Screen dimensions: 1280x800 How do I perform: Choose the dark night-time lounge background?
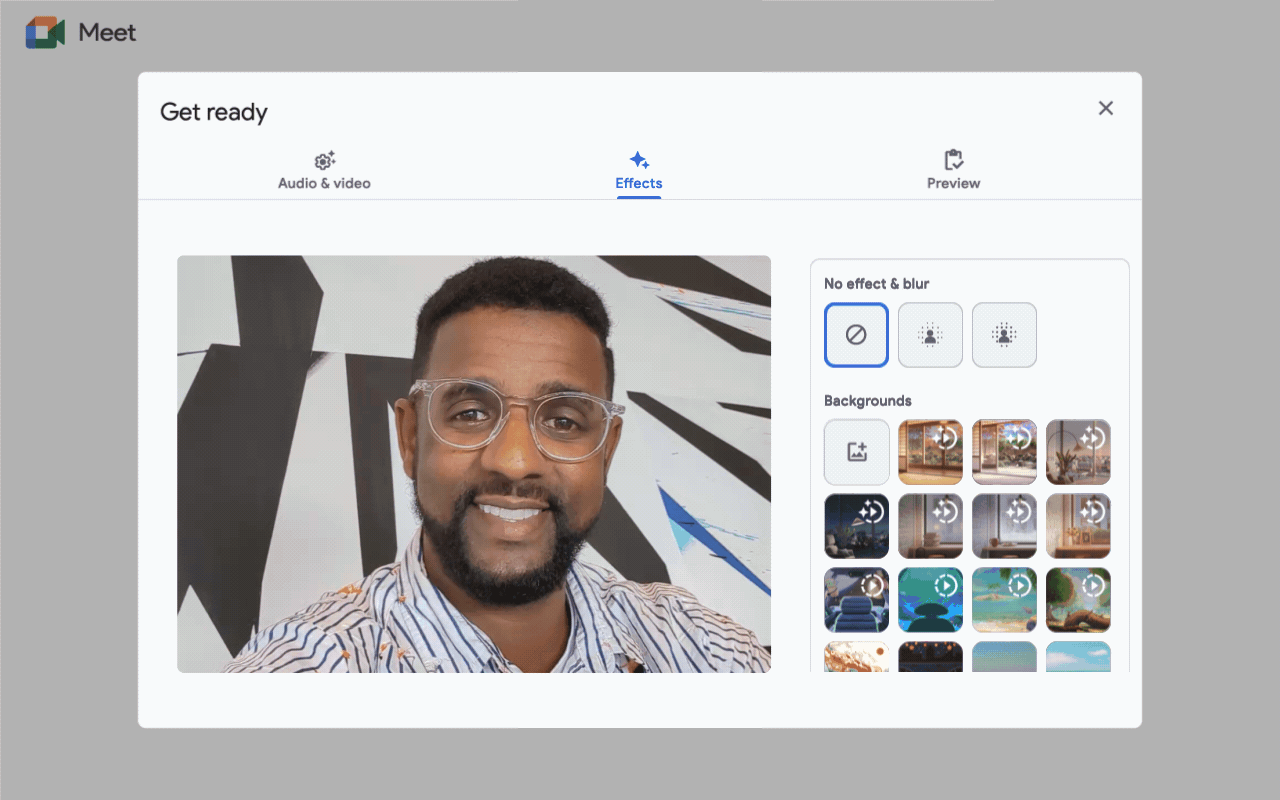(856, 526)
